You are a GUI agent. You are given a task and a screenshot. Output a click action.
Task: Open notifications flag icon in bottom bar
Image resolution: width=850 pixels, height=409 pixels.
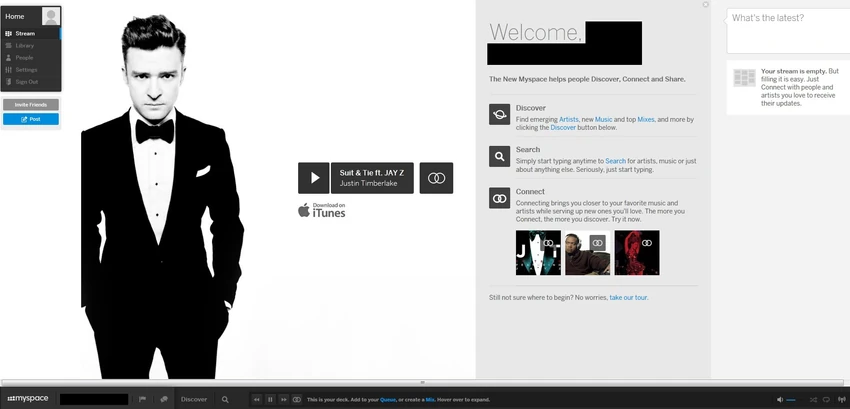point(143,399)
